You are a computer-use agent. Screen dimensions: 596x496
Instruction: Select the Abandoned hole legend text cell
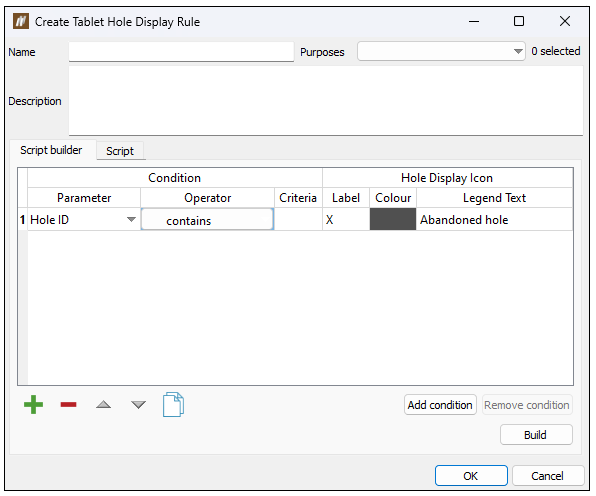tap(495, 219)
